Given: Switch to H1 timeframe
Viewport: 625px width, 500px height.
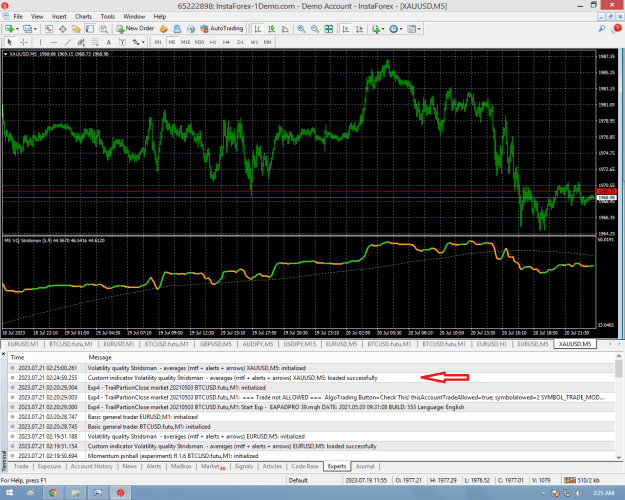Looking at the screenshot, I should (213, 42).
